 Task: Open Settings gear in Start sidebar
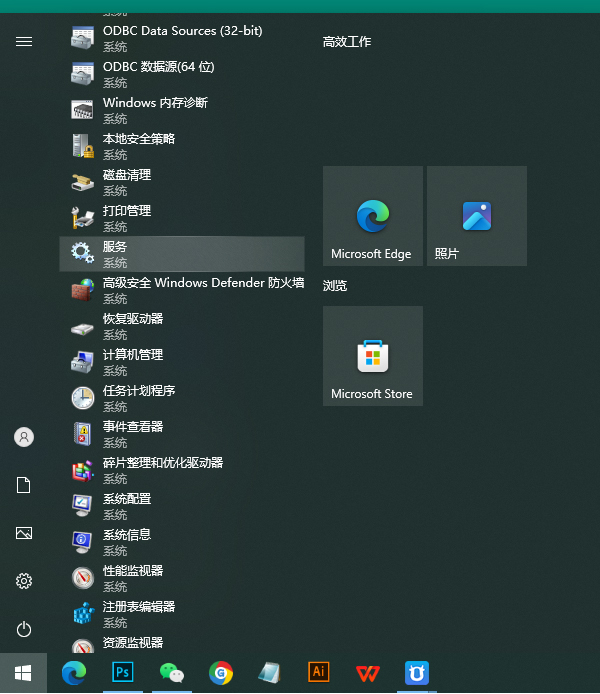pos(24,581)
